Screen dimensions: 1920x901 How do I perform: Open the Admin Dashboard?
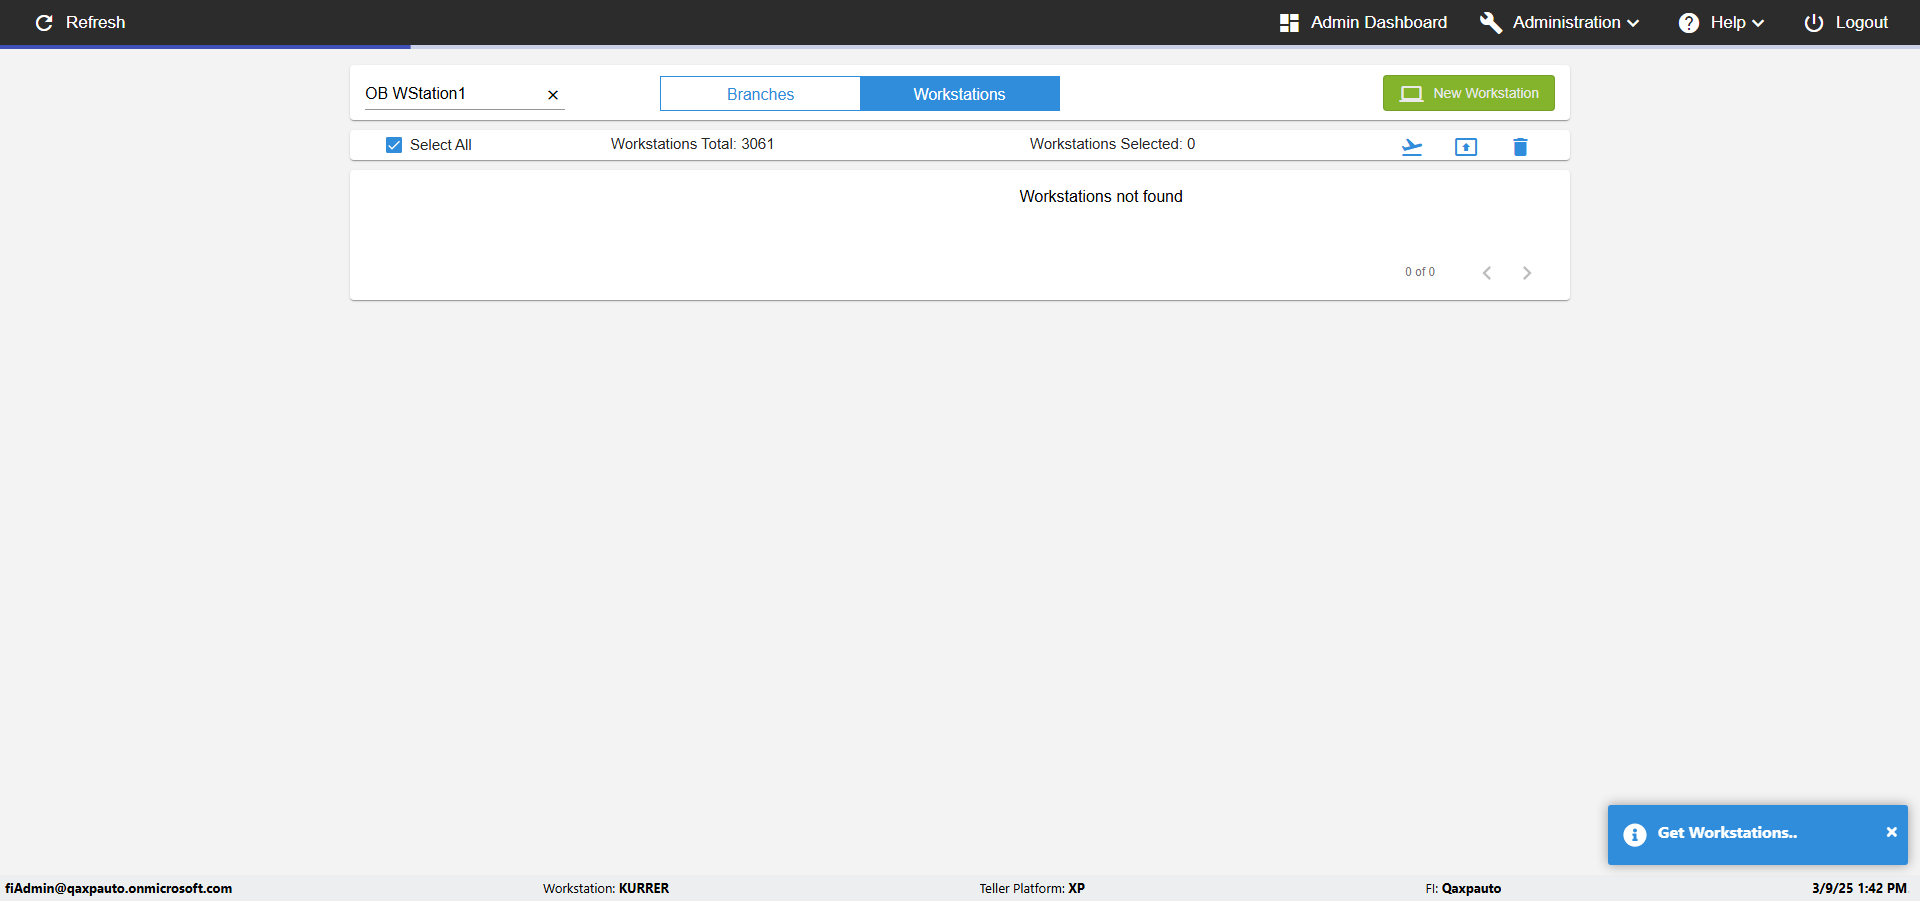pos(1363,22)
